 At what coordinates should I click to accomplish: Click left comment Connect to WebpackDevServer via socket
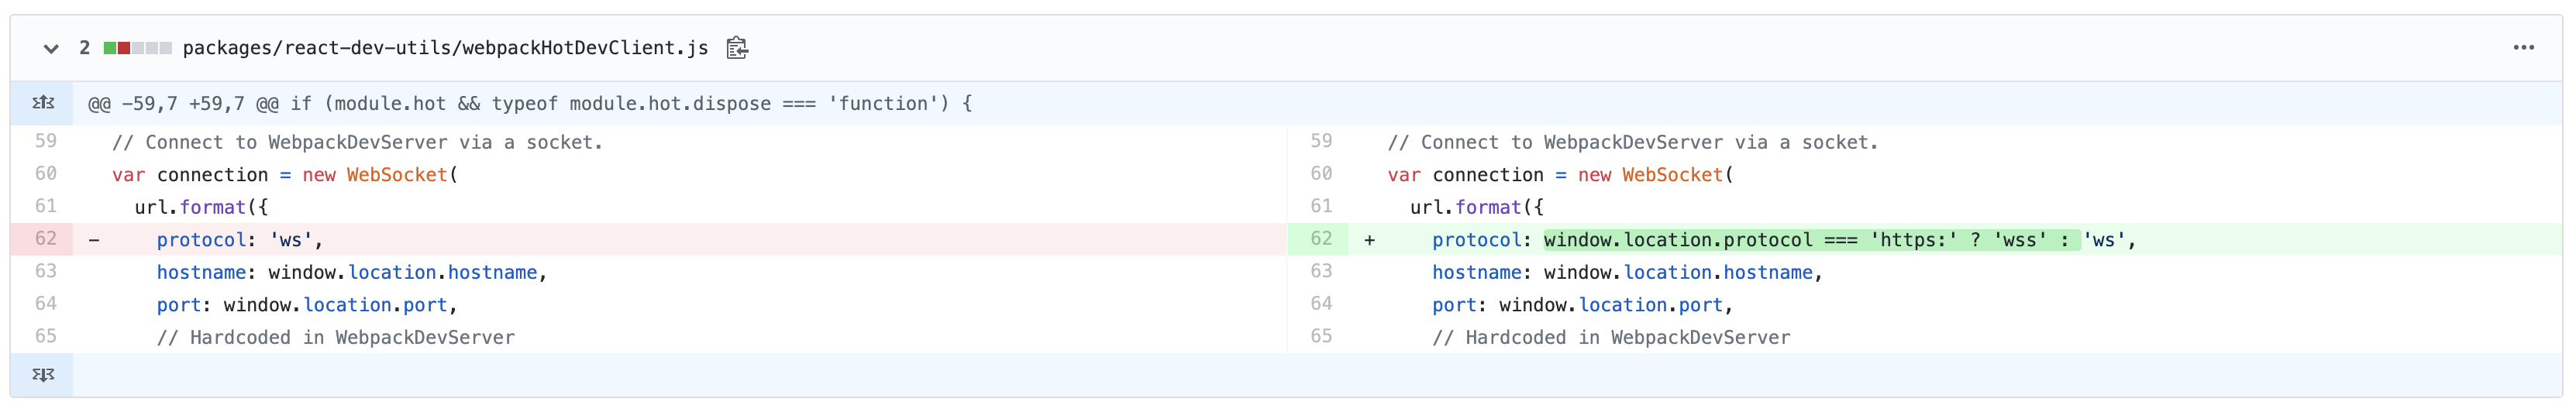pos(358,142)
